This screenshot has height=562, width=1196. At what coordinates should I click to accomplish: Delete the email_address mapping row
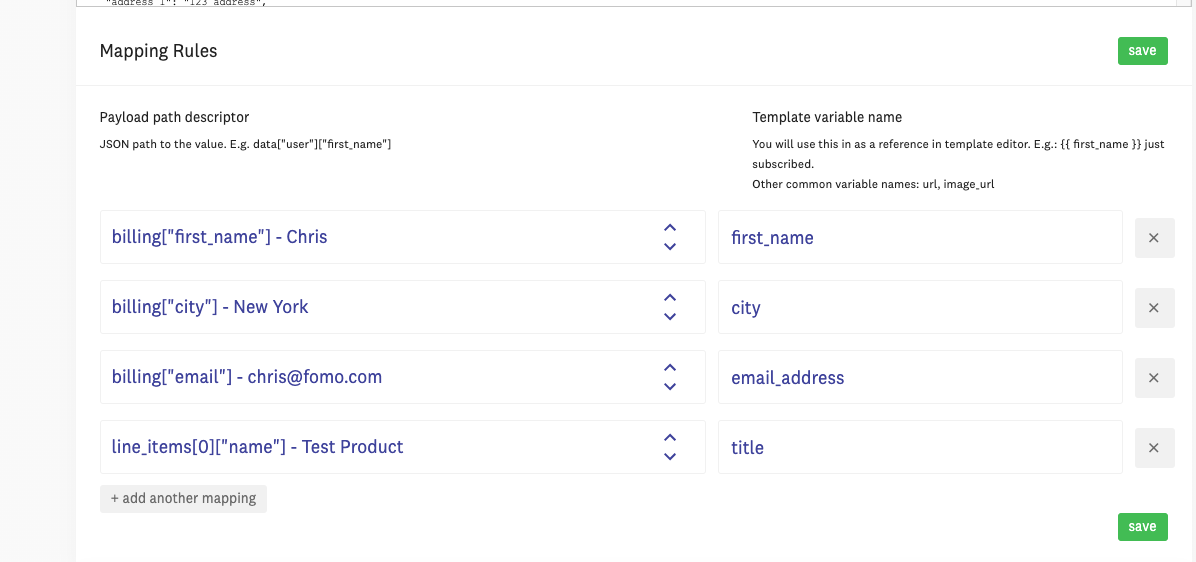coord(1154,377)
